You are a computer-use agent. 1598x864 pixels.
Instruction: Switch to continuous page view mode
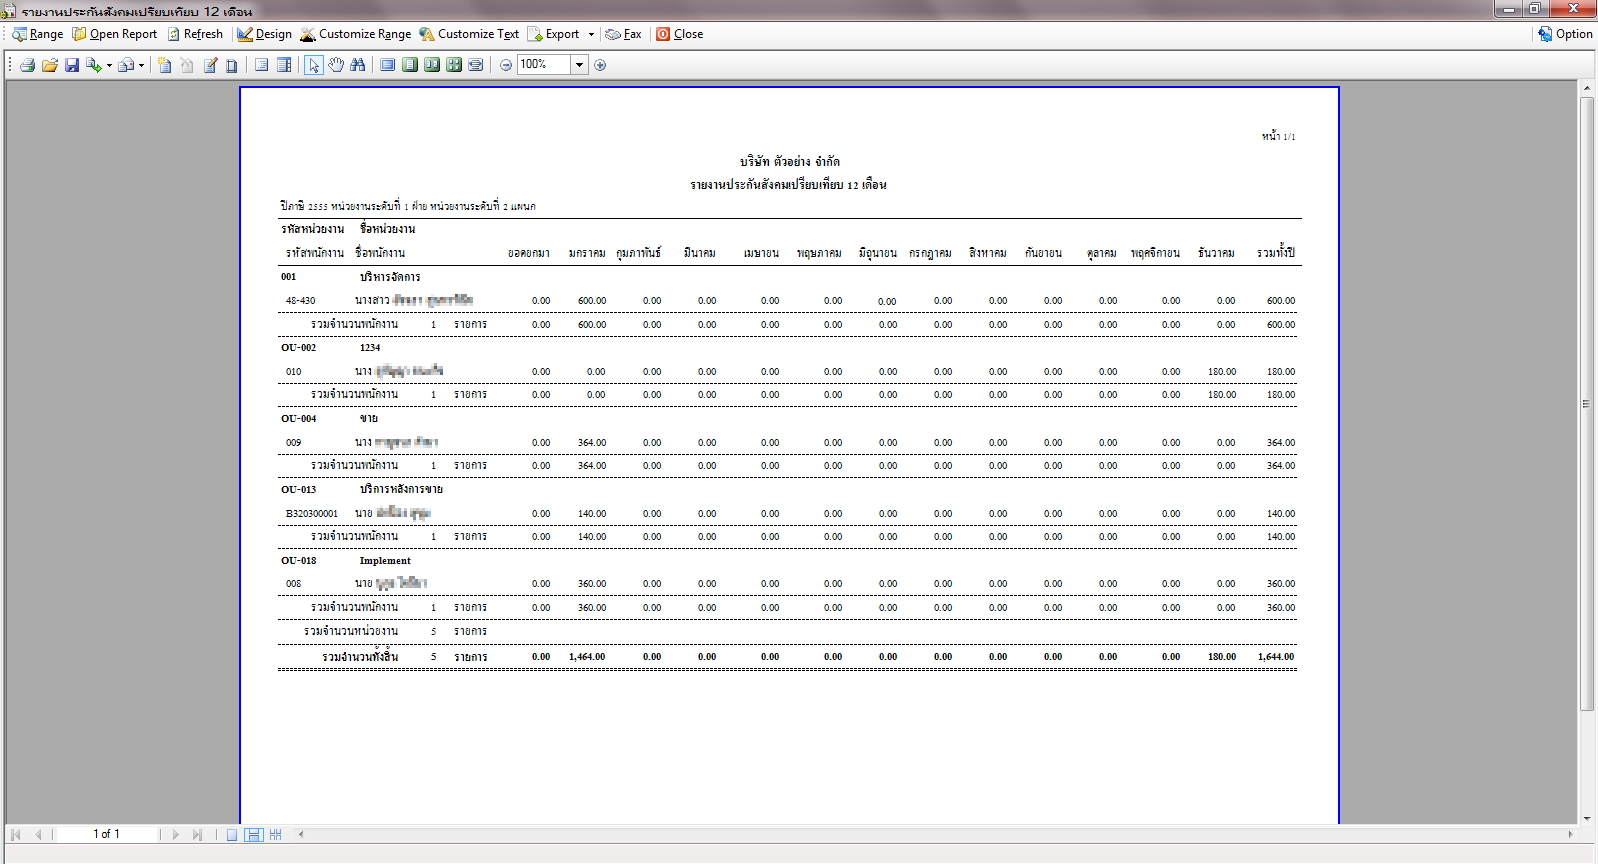[254, 834]
